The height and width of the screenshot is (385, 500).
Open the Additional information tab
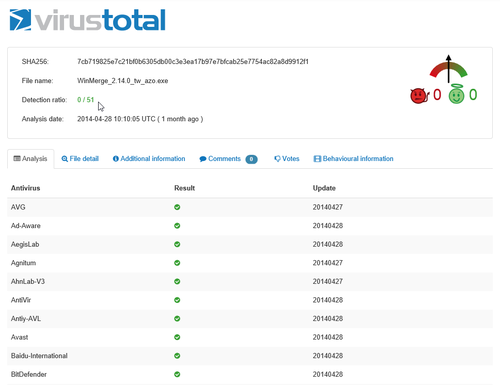point(149,159)
